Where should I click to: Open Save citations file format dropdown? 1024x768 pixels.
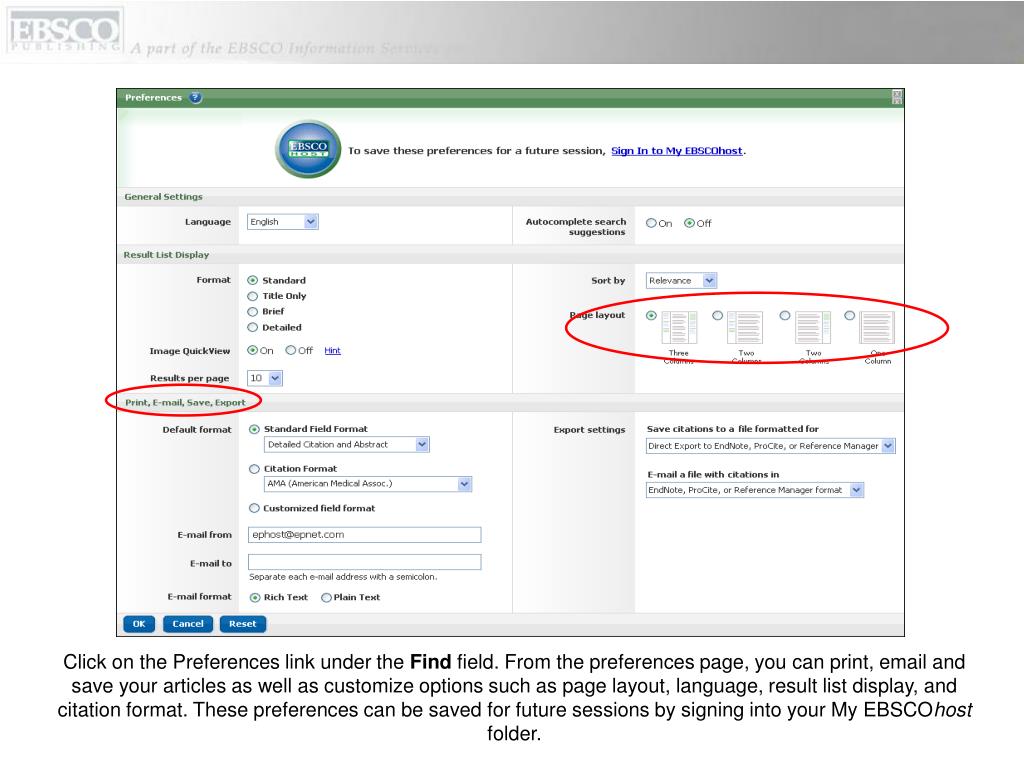click(771, 446)
